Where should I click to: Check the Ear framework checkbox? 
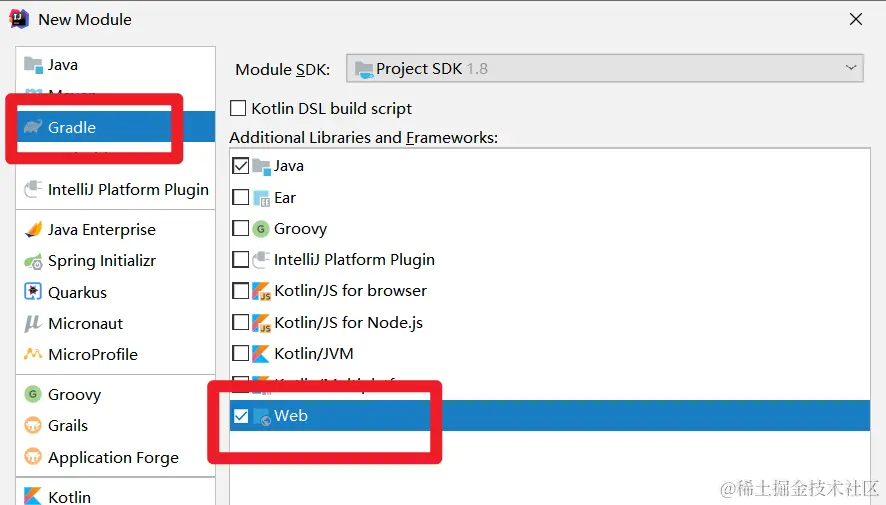pyautogui.click(x=241, y=197)
